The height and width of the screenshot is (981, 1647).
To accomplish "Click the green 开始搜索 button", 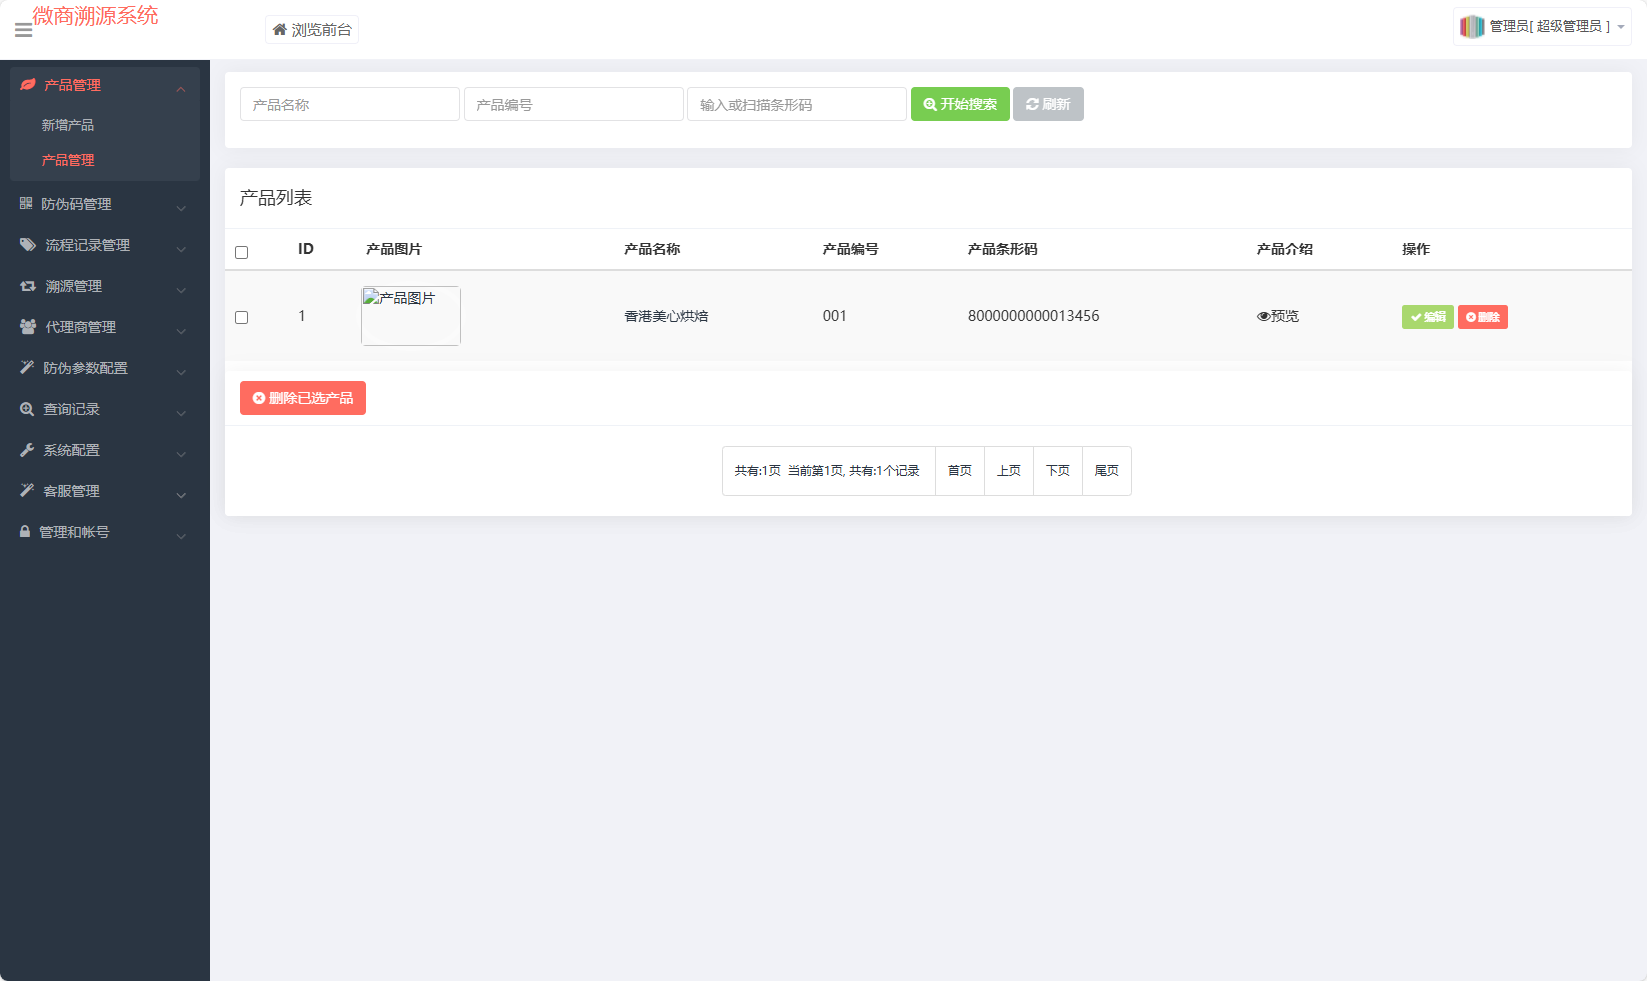I will point(959,104).
